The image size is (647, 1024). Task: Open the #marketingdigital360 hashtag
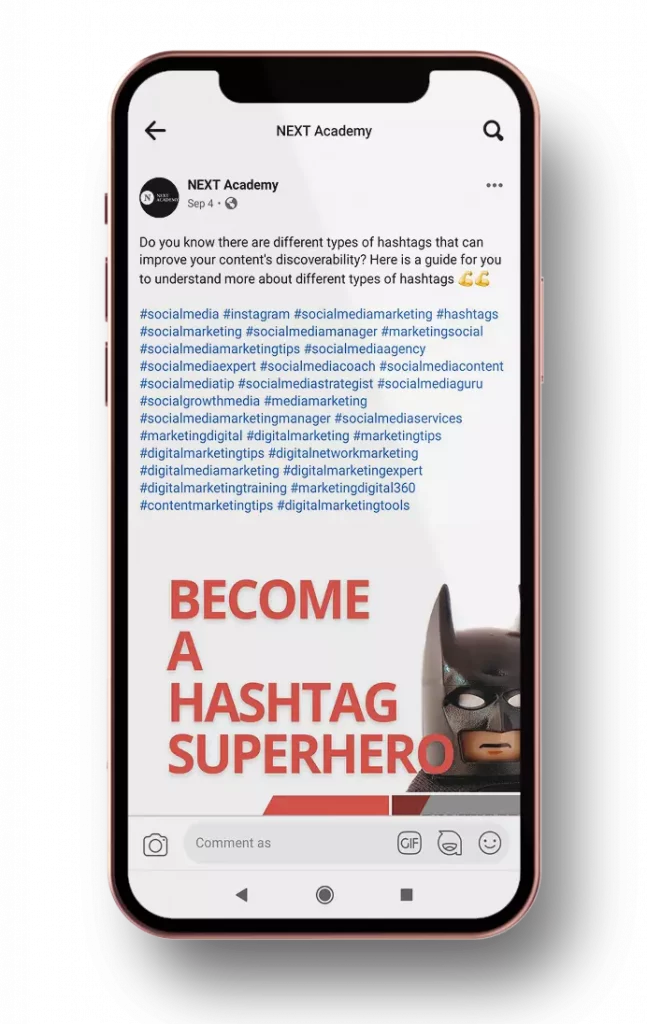point(353,488)
